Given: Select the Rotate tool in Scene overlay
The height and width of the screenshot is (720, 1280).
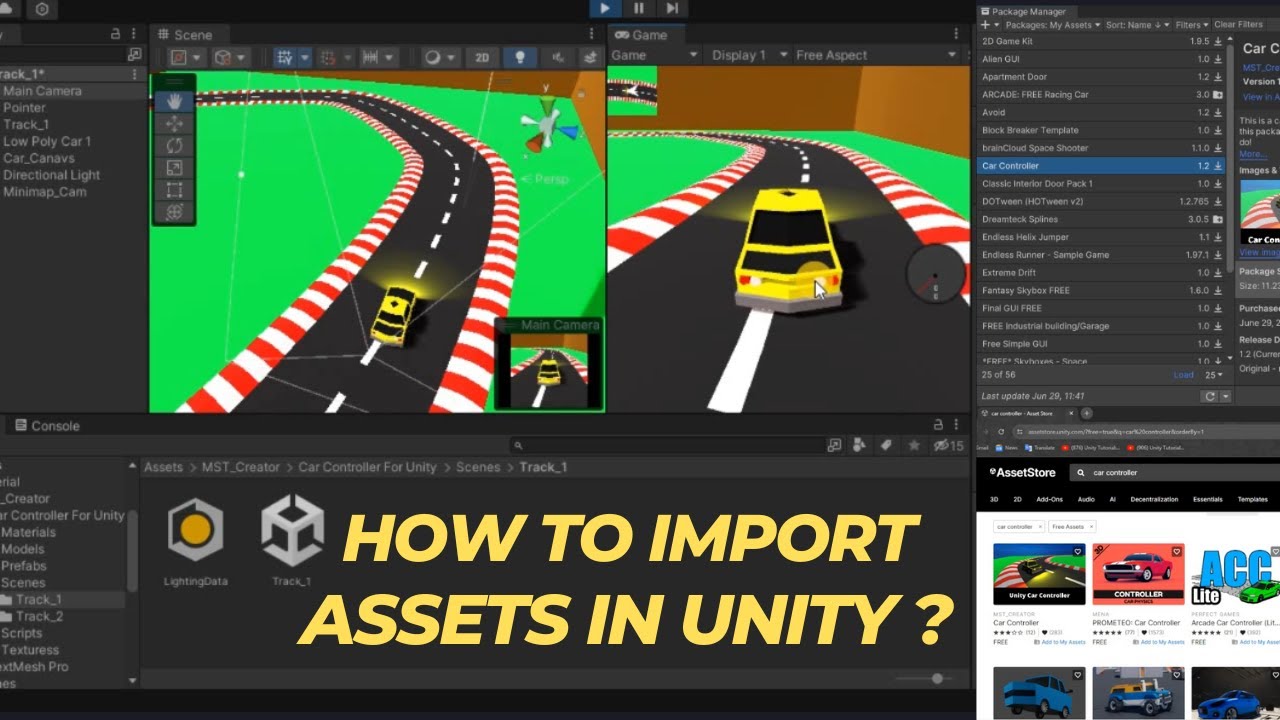Looking at the screenshot, I should pyautogui.click(x=175, y=146).
